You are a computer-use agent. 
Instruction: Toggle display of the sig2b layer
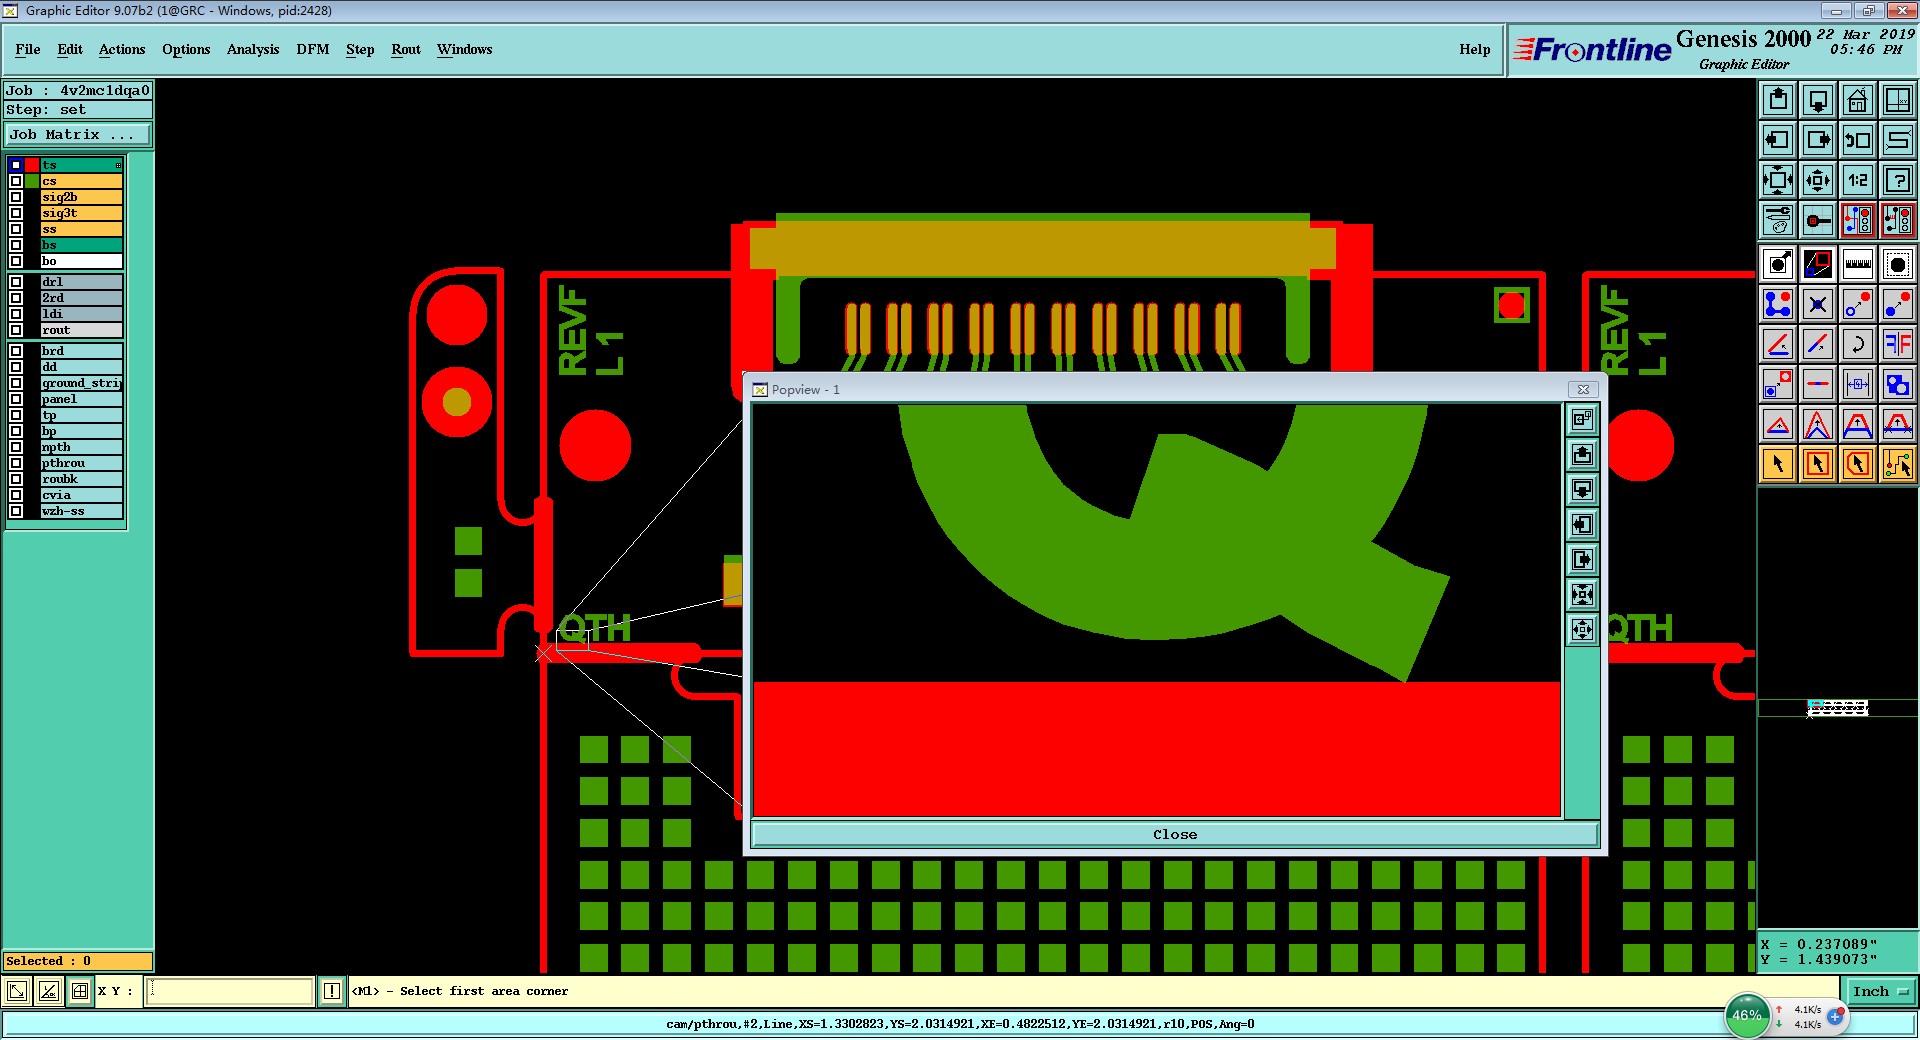[16, 197]
